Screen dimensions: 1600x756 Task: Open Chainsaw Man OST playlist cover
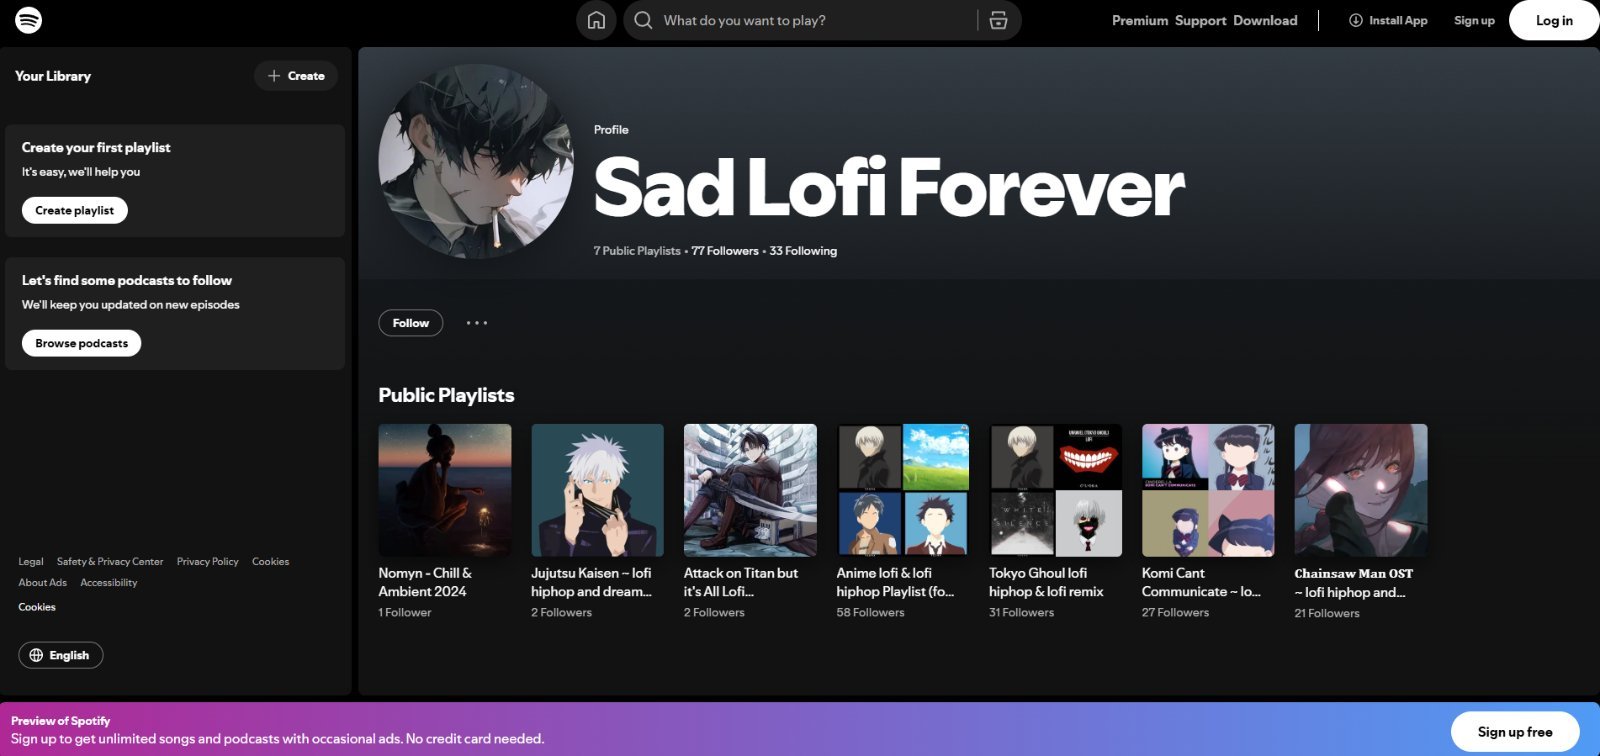pyautogui.click(x=1361, y=490)
